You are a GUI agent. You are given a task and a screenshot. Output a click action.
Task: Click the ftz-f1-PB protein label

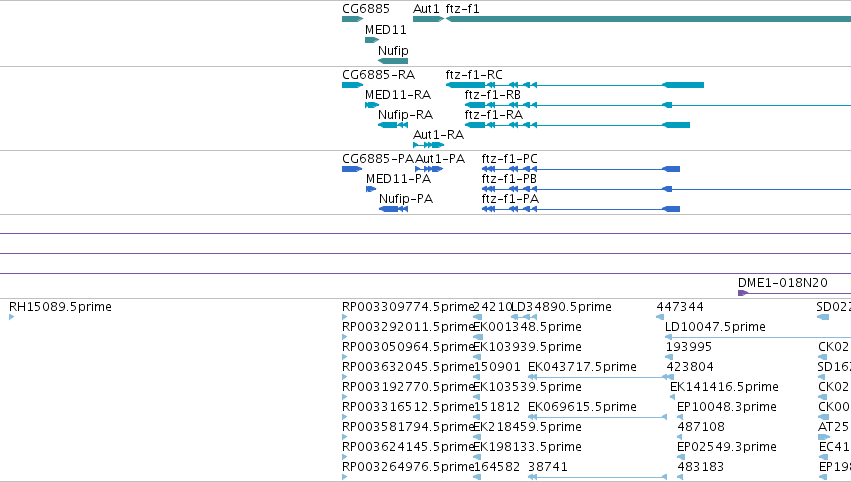pos(509,179)
